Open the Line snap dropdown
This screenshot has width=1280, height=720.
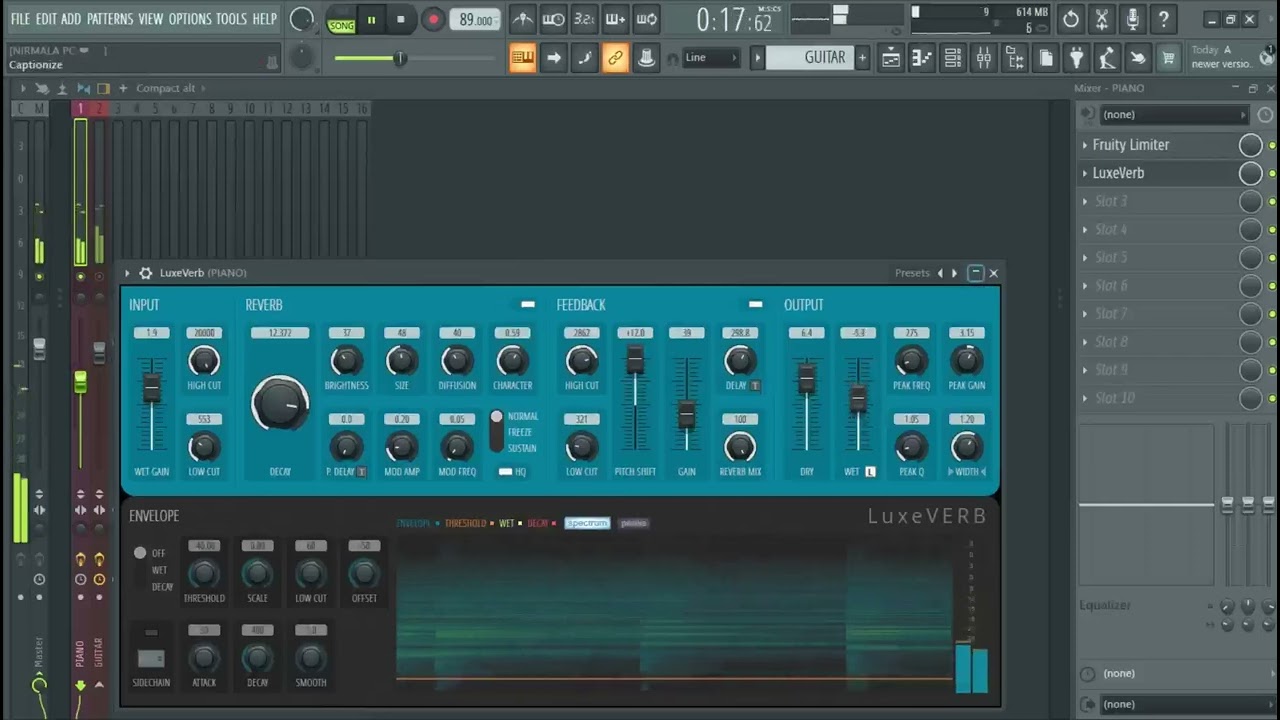click(711, 58)
